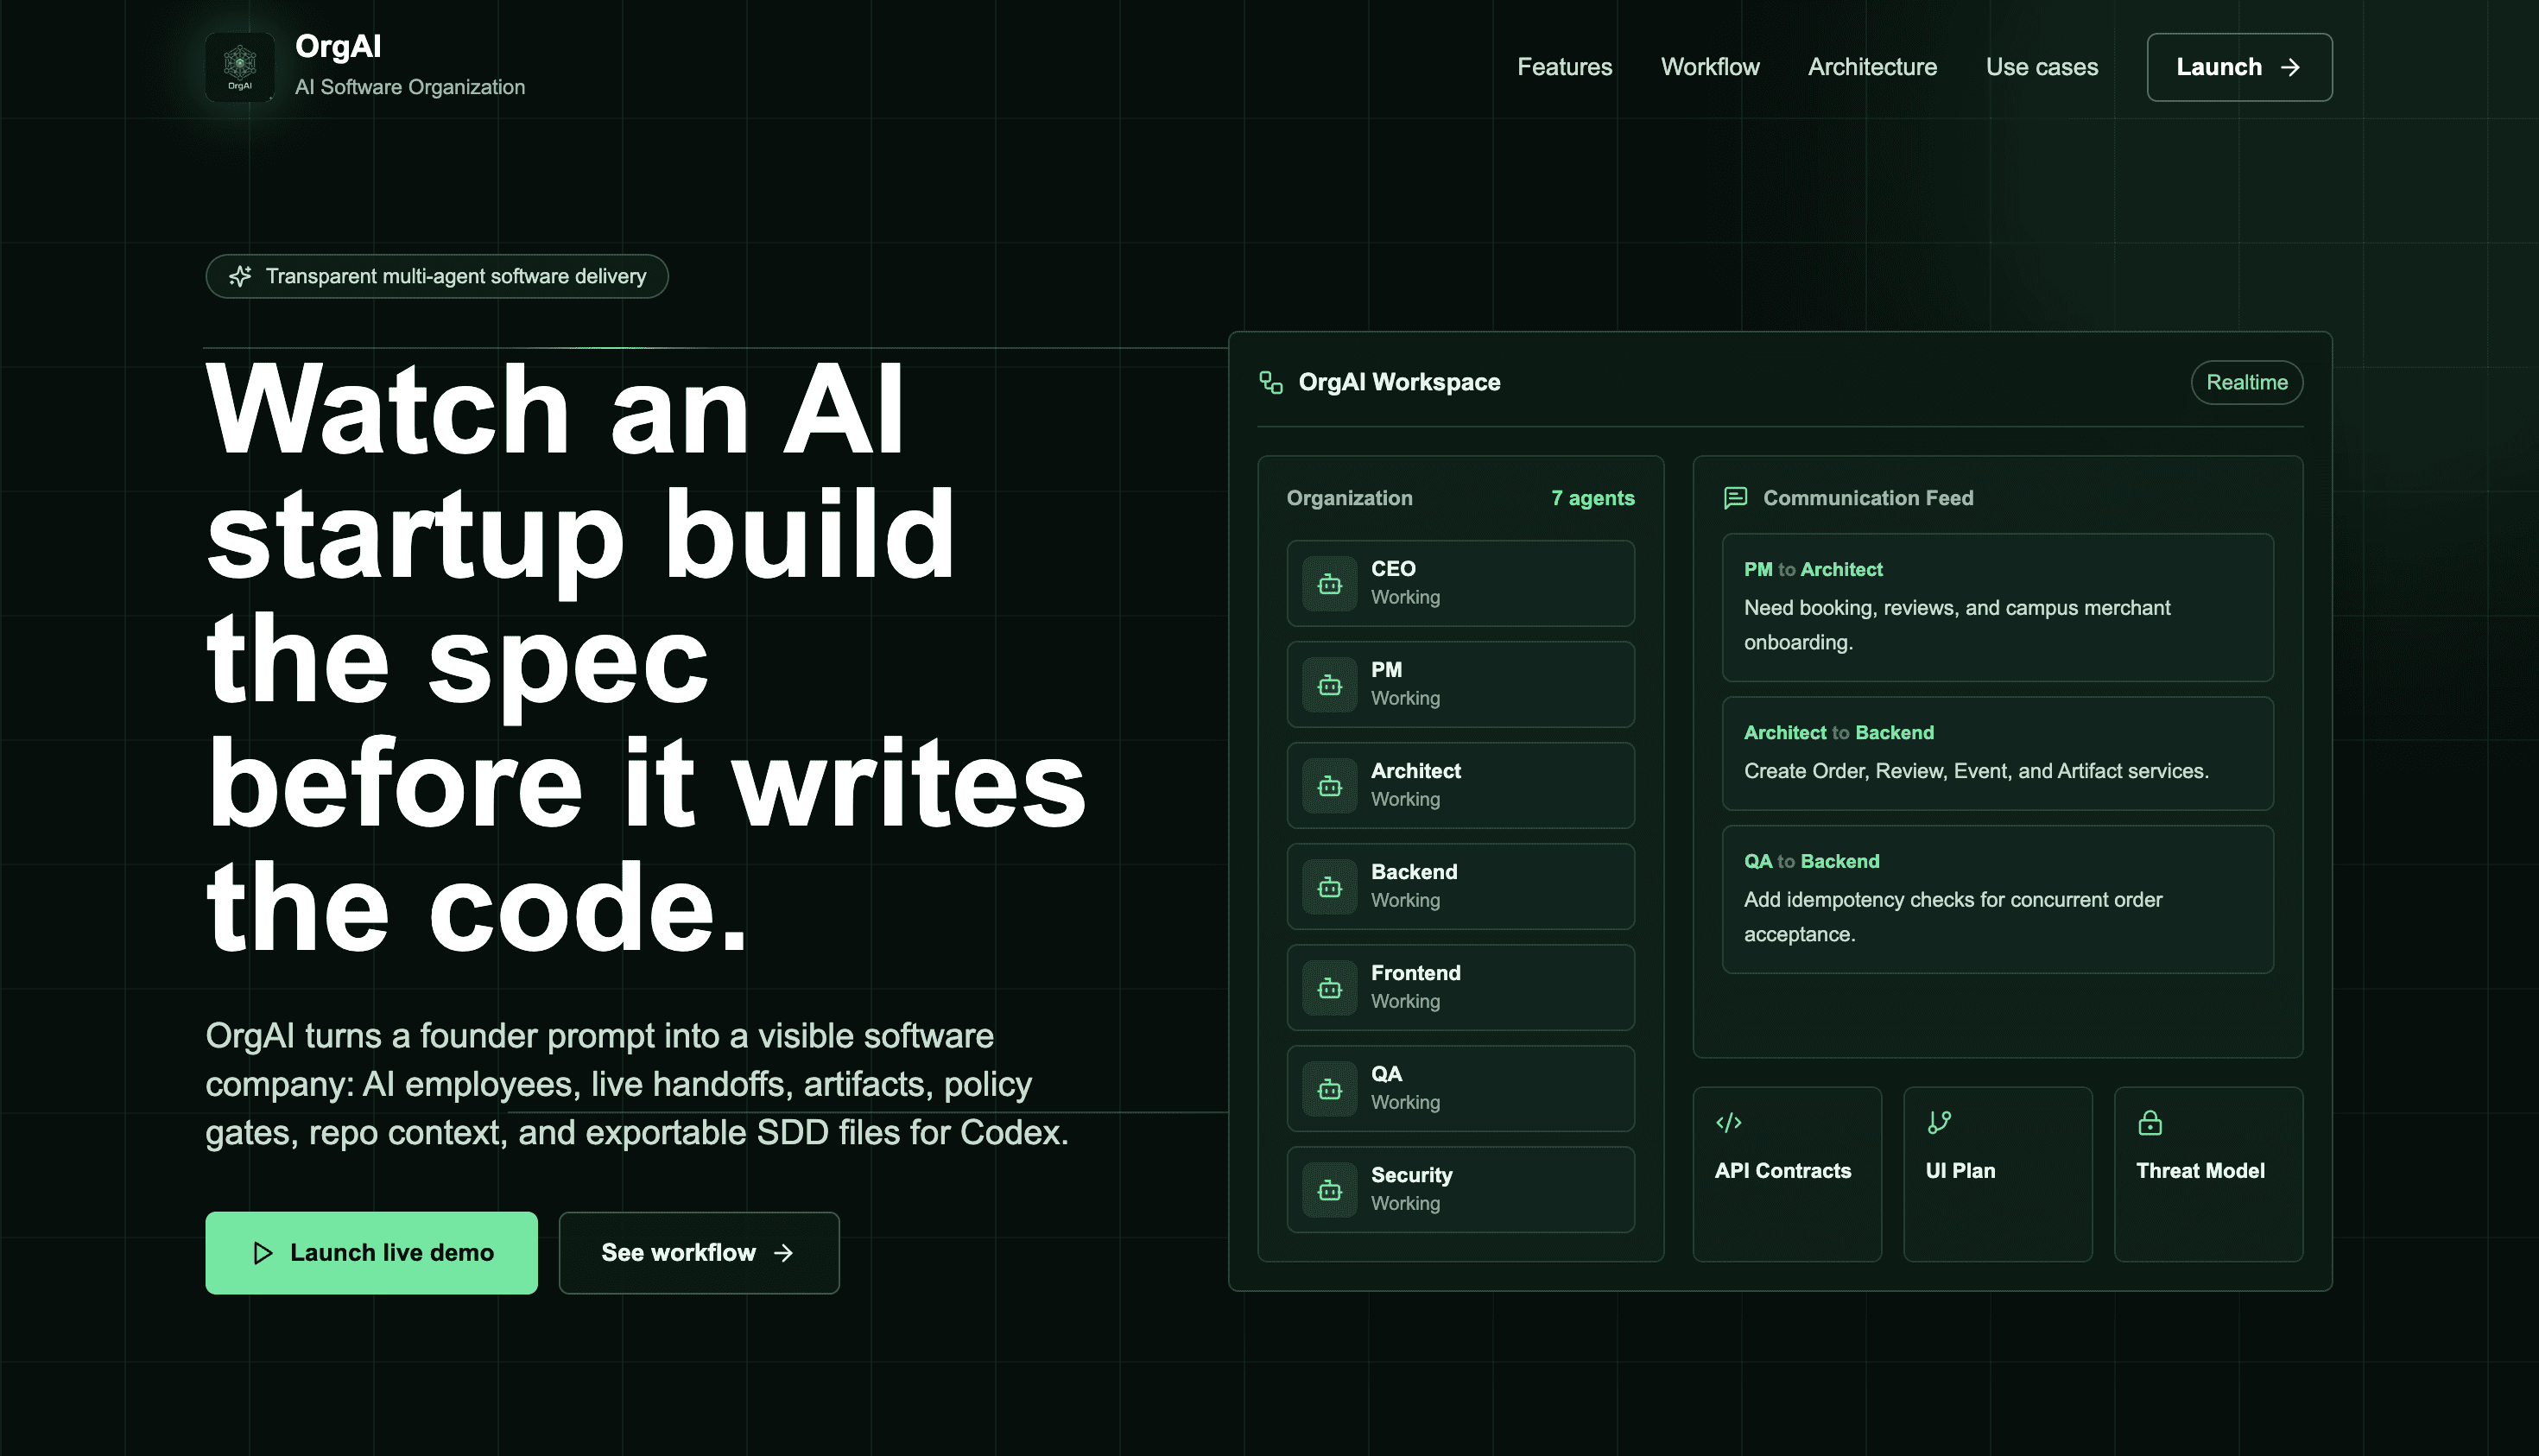The height and width of the screenshot is (1456, 2539).
Task: Select the Architect to Backend message
Action: pos(1998,753)
